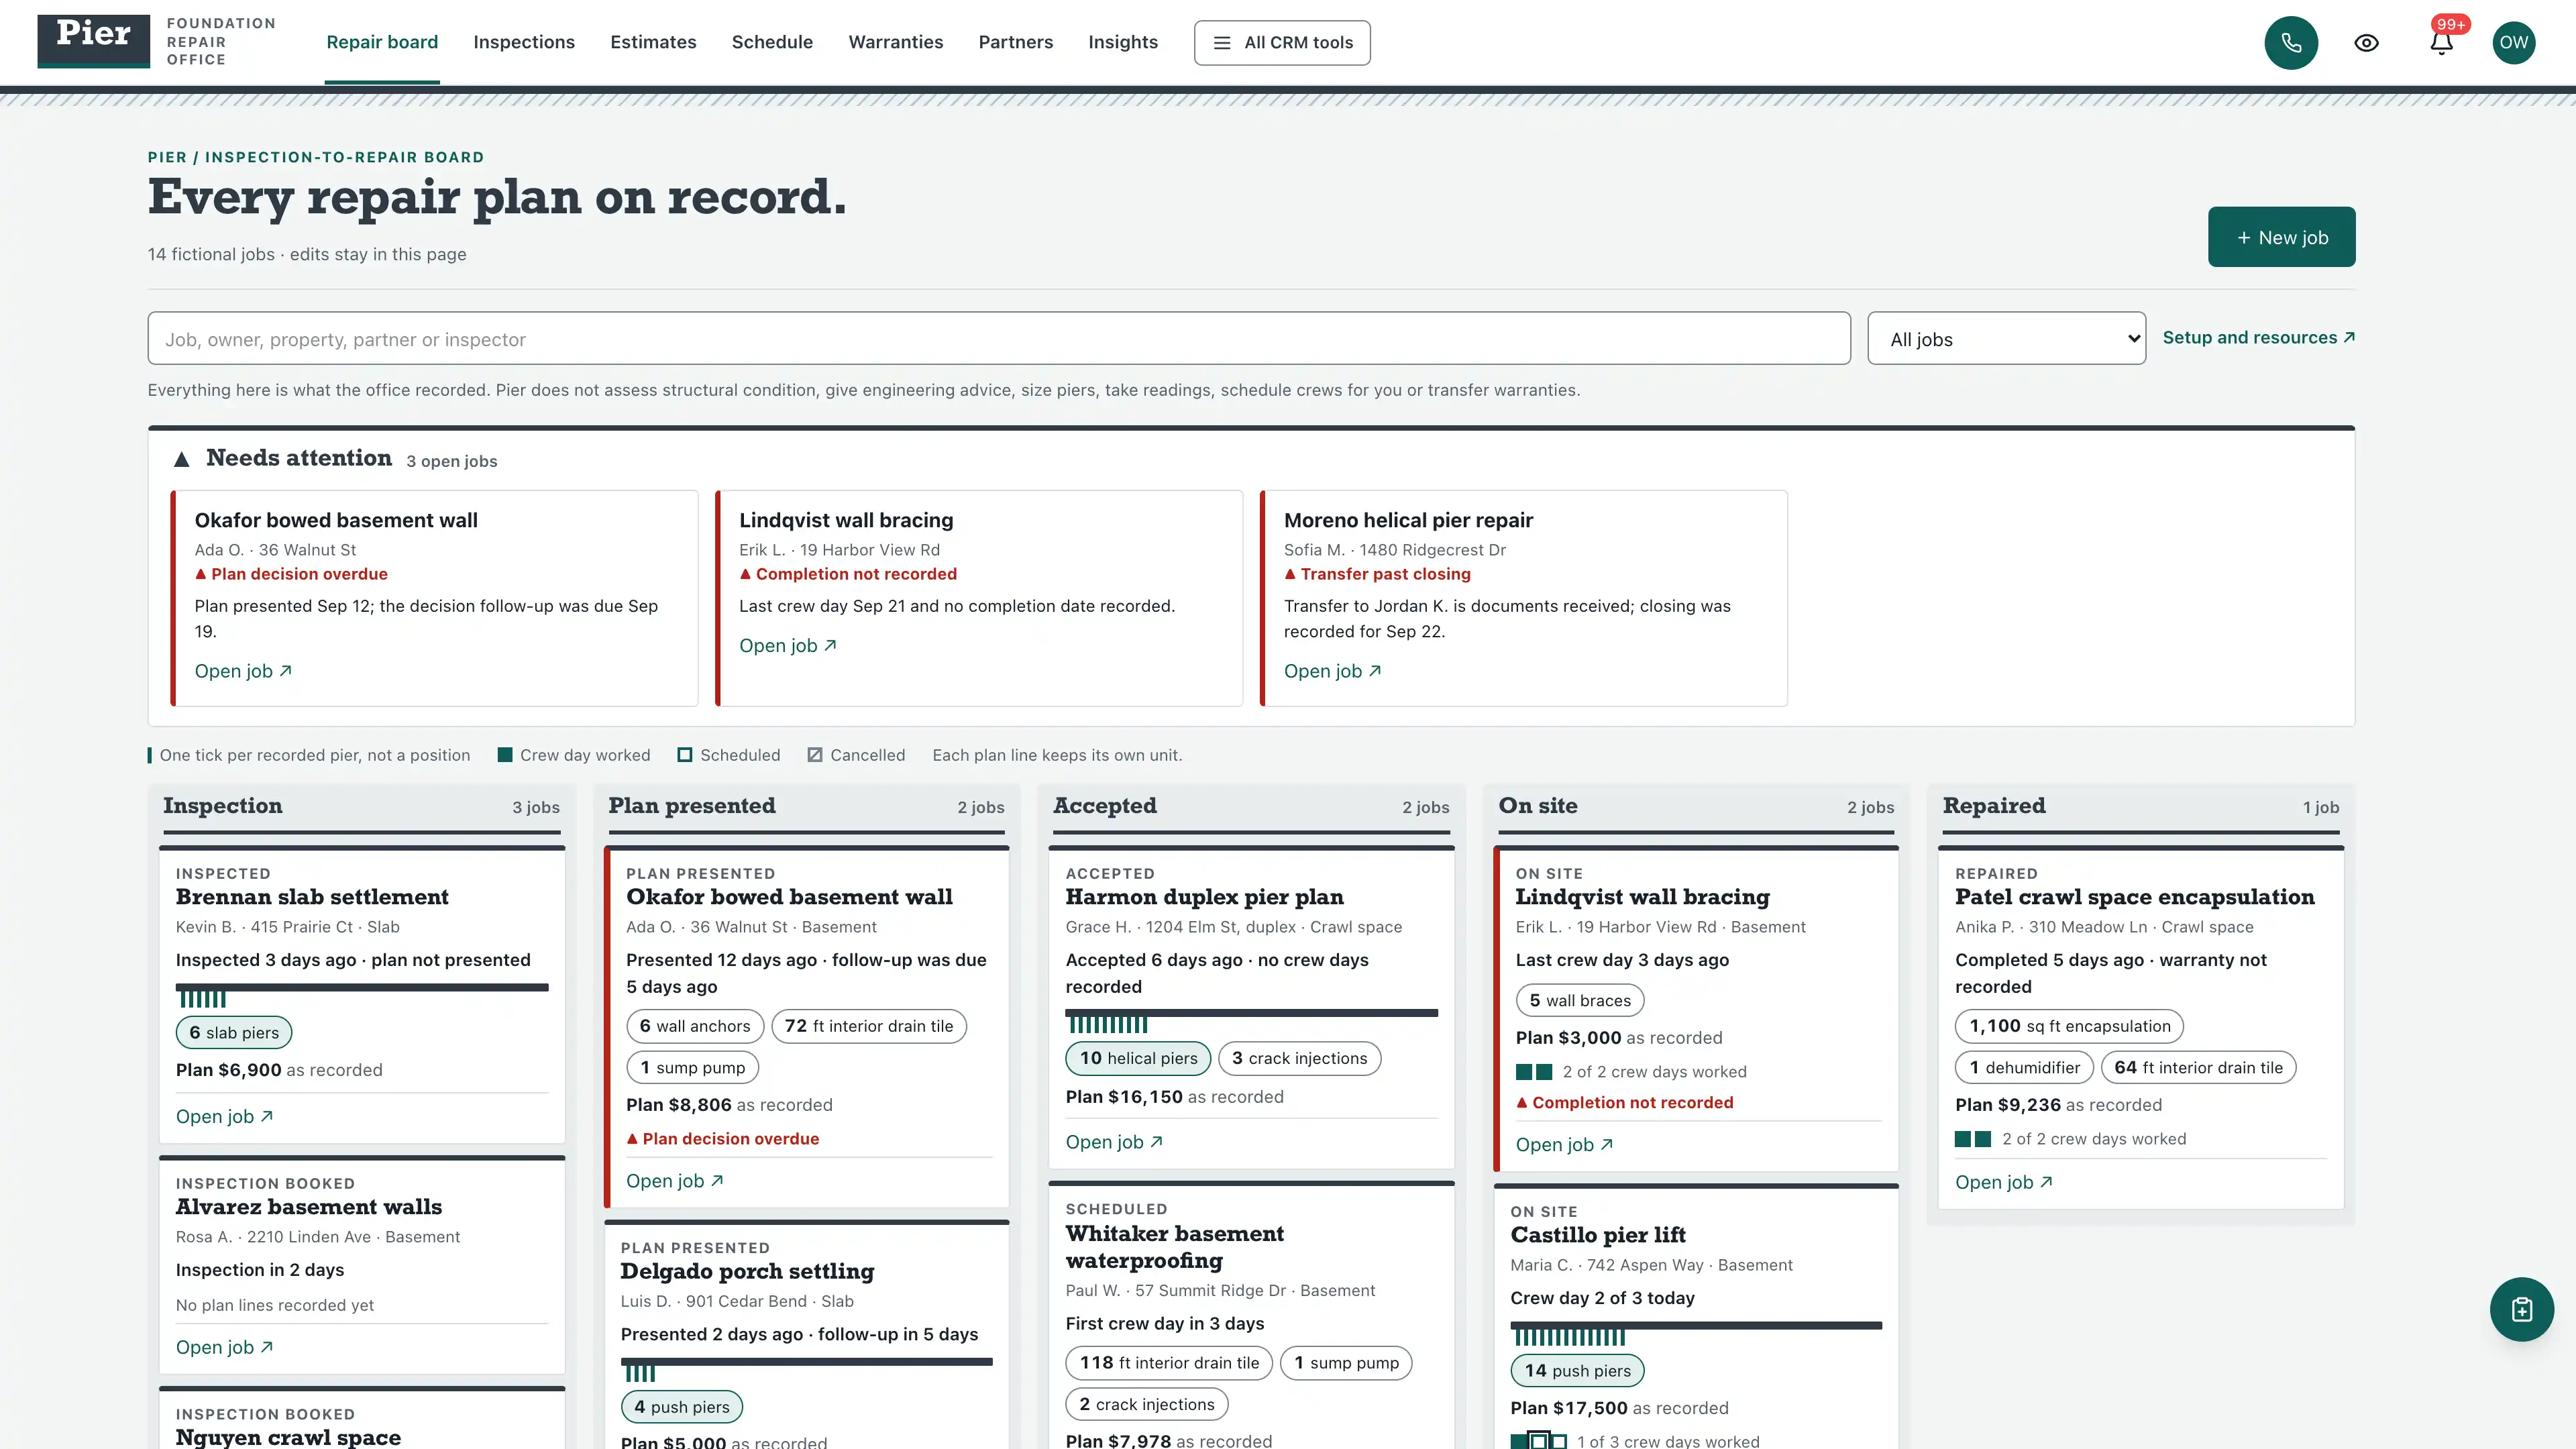Open job for Moreno helical pier repair
The height and width of the screenshot is (1449, 2576).
click(1332, 671)
